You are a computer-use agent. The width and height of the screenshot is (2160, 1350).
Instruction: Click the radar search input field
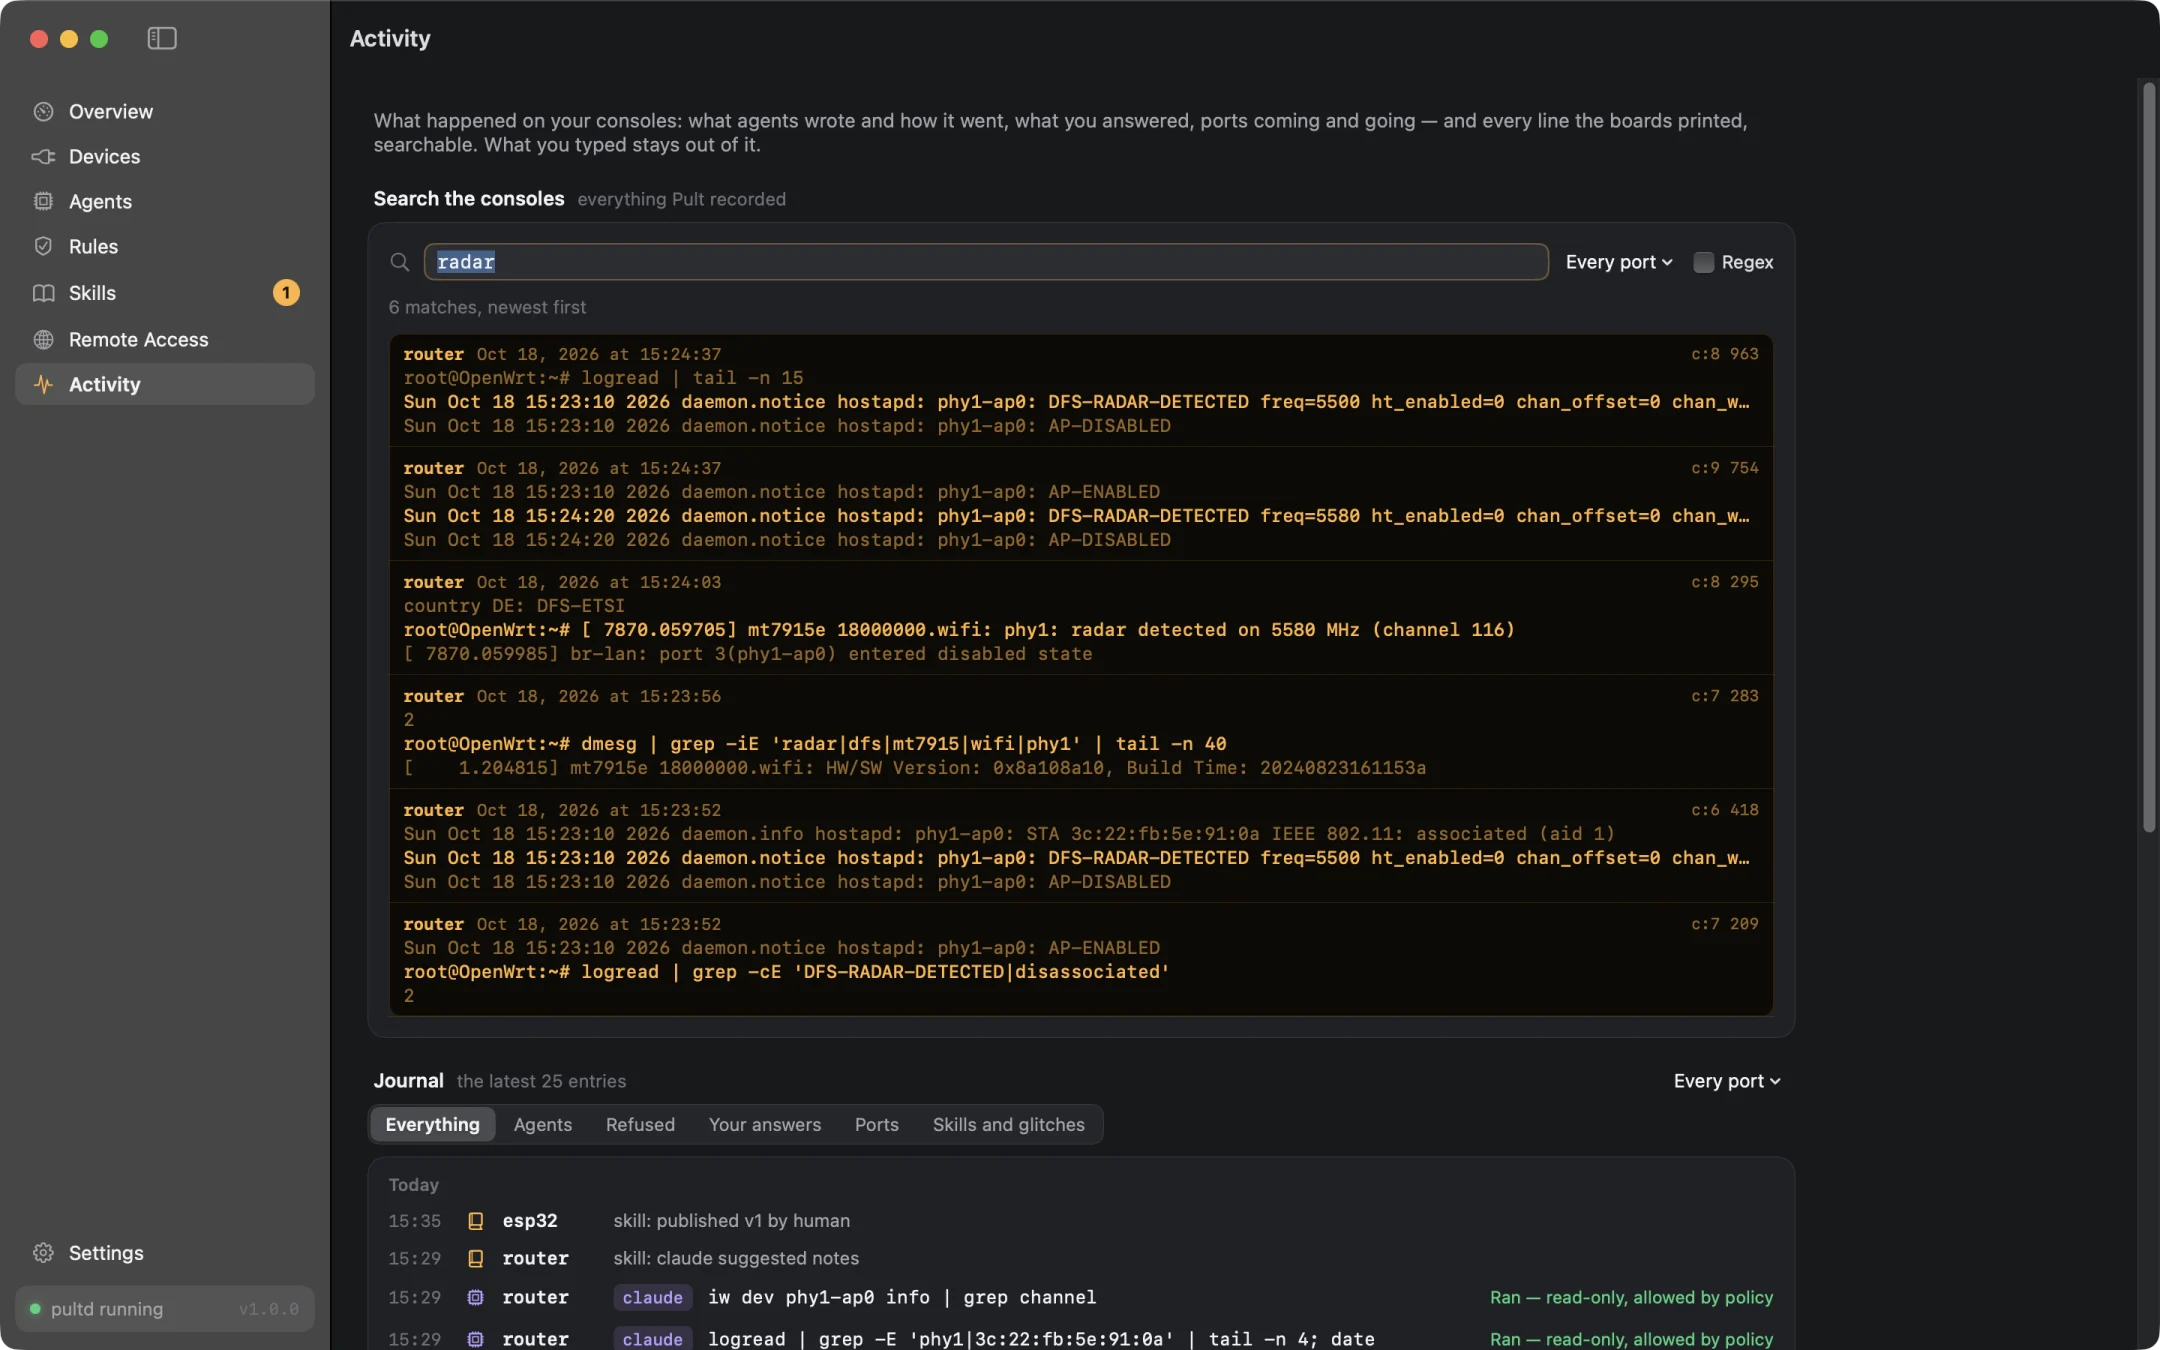(x=986, y=262)
